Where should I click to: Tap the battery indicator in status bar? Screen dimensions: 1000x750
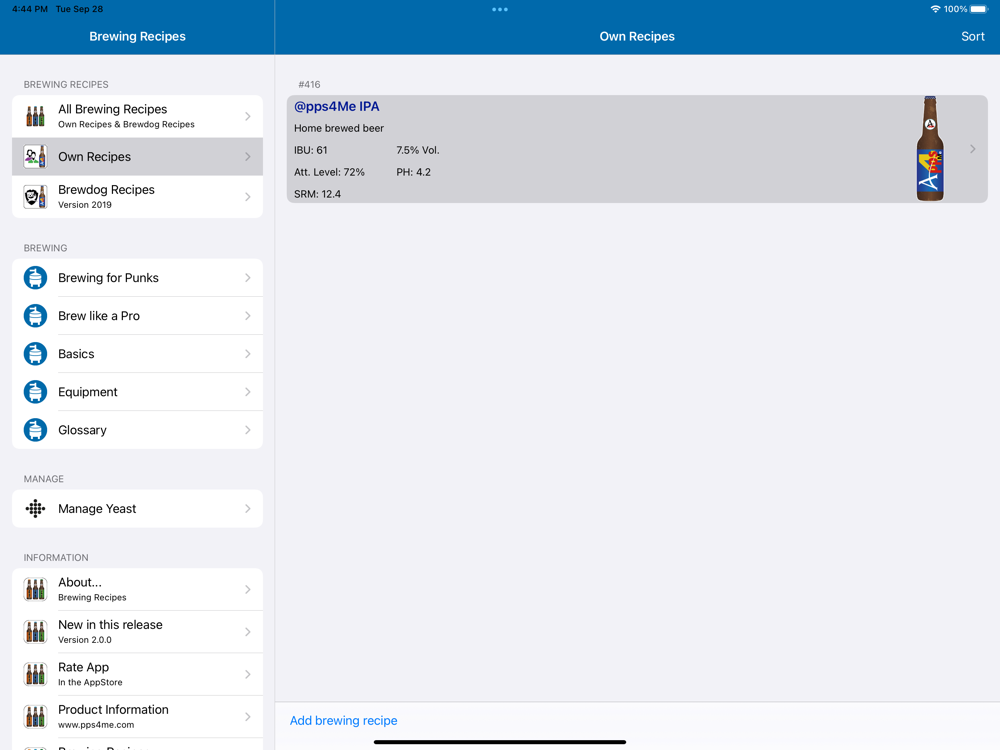(x=979, y=9)
